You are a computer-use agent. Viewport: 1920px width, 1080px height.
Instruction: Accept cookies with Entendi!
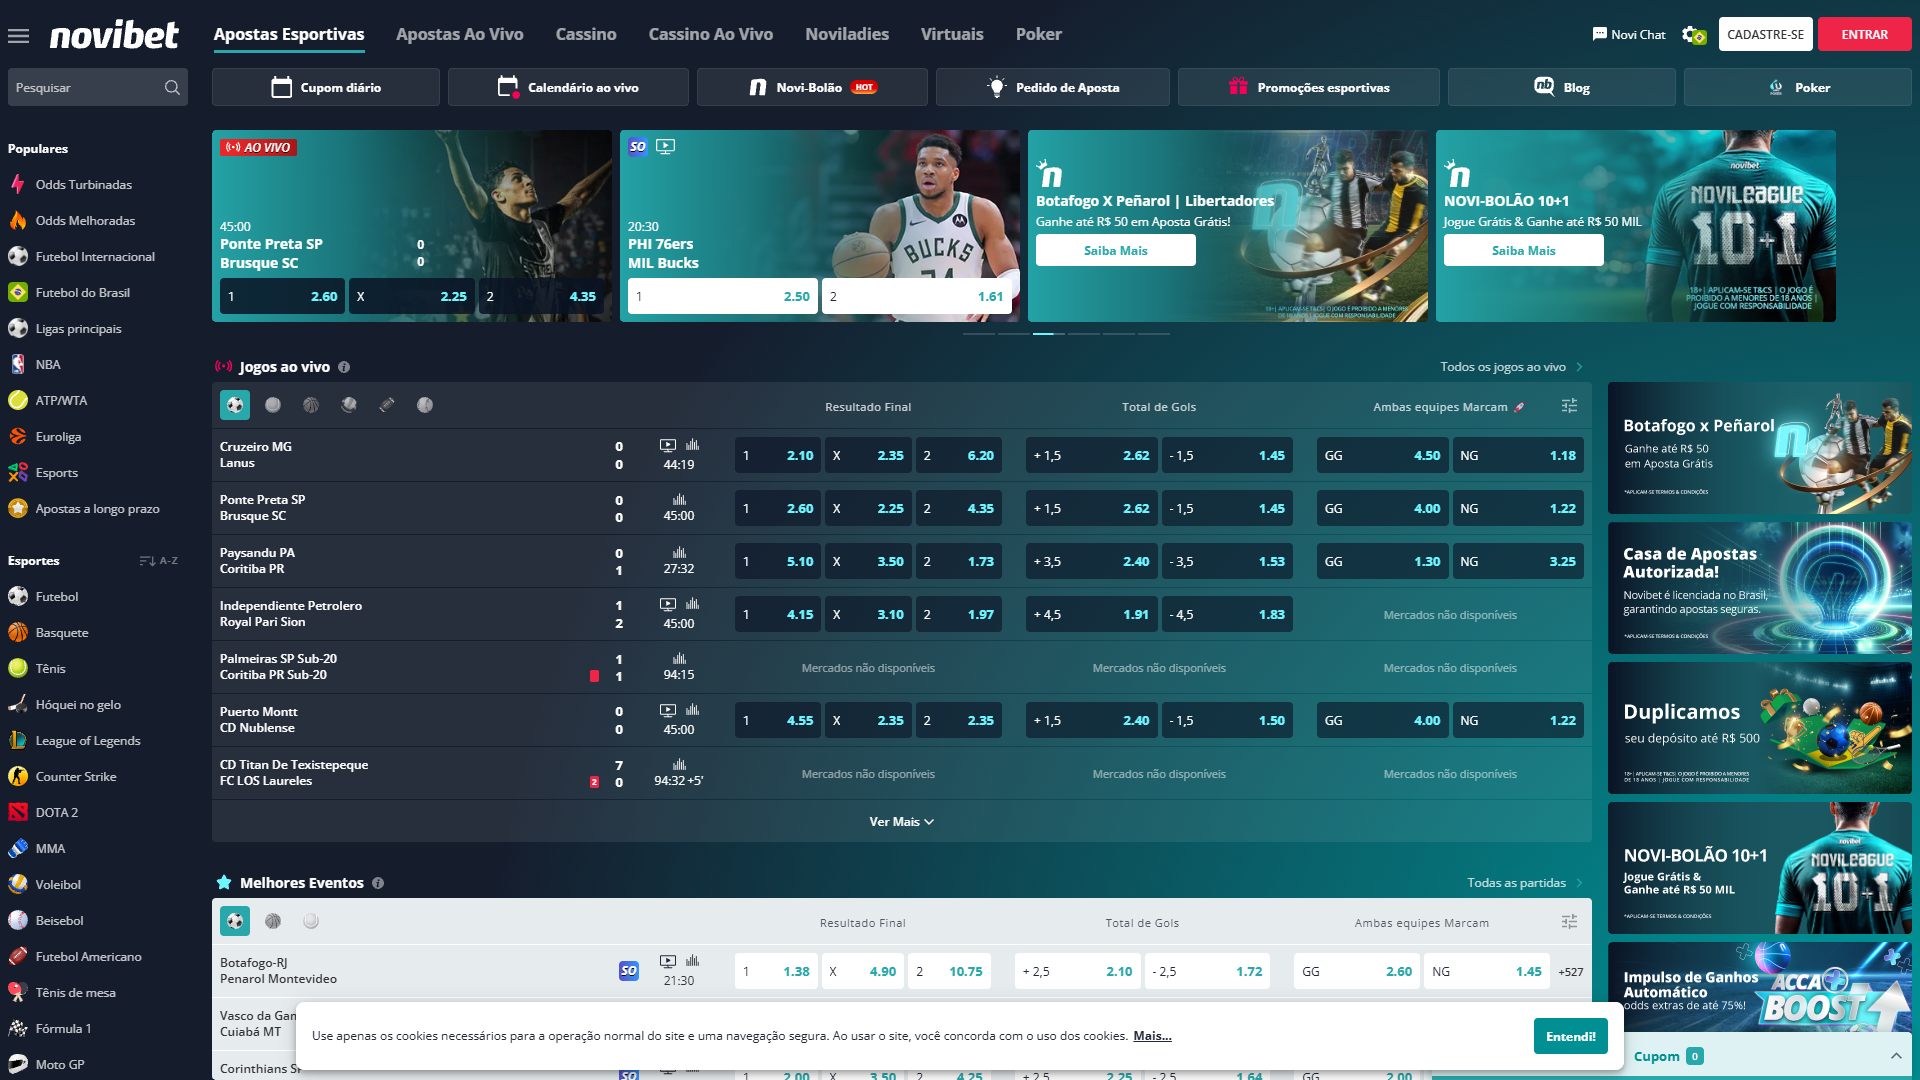[x=1571, y=1036]
